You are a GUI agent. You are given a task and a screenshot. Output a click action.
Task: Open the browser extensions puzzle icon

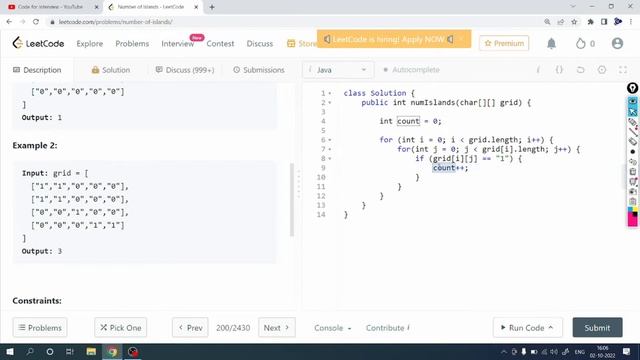click(590, 22)
